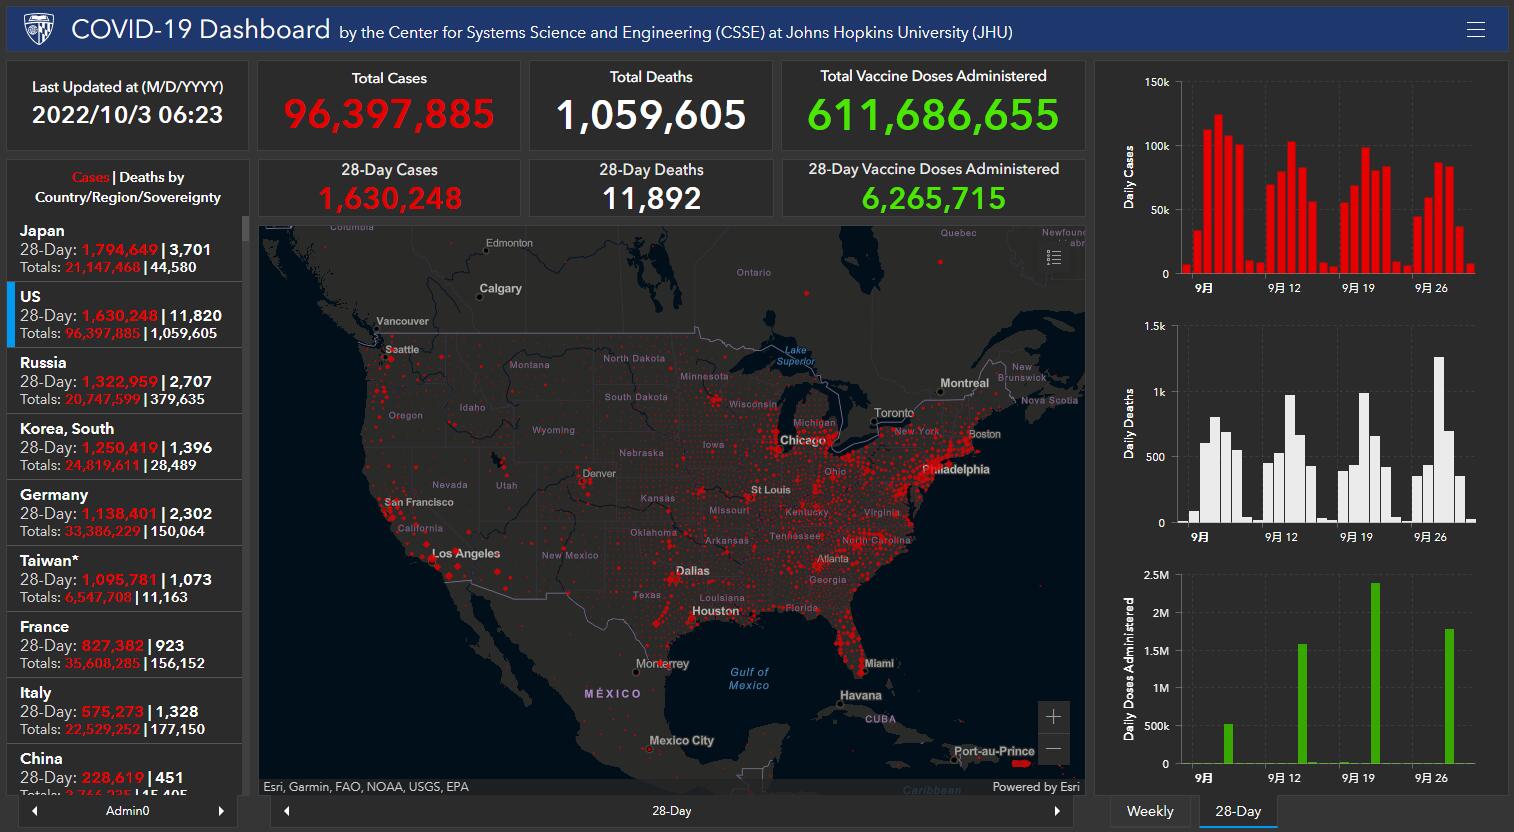
Task: Click Mexico City on the map
Action: point(681,741)
